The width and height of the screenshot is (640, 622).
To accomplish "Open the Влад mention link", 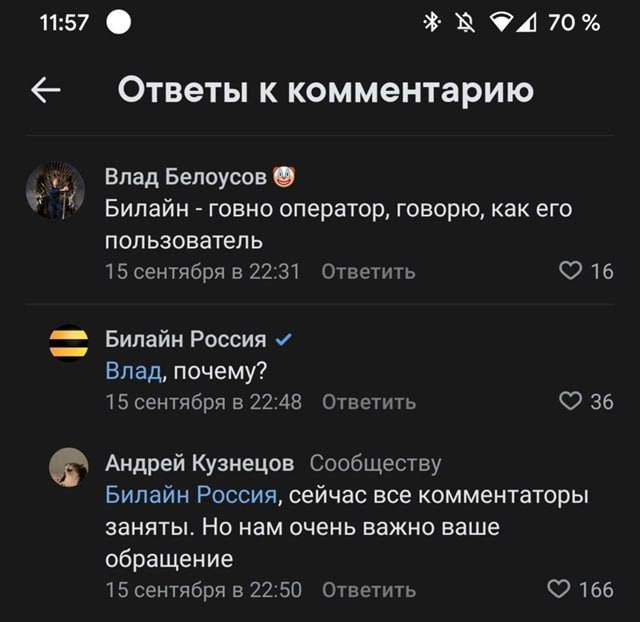I will tap(133, 371).
